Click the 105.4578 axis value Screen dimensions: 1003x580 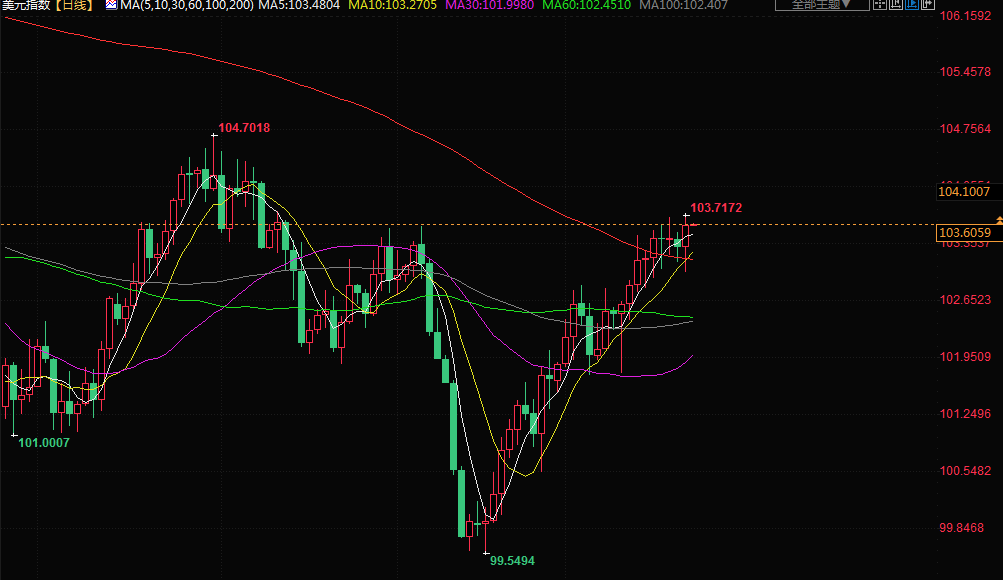965,72
